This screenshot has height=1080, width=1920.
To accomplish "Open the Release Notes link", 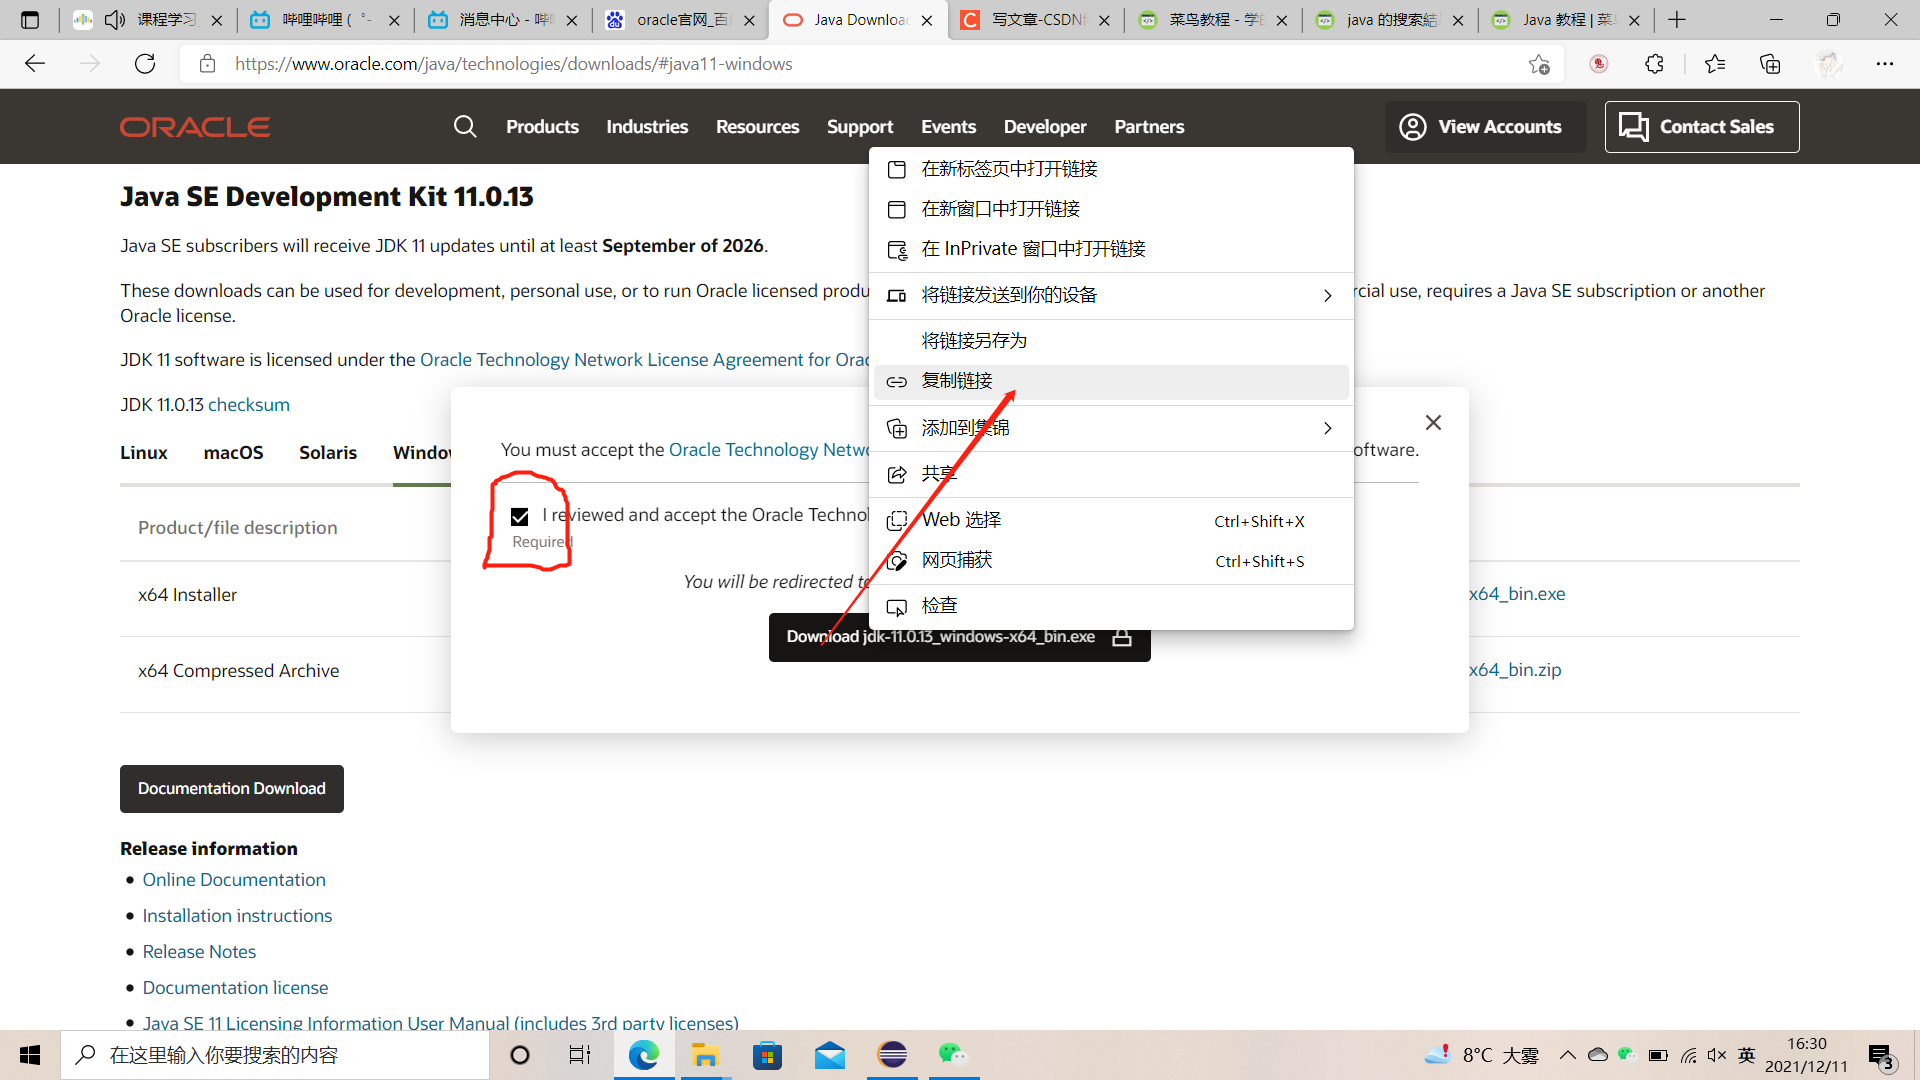I will pyautogui.click(x=199, y=951).
